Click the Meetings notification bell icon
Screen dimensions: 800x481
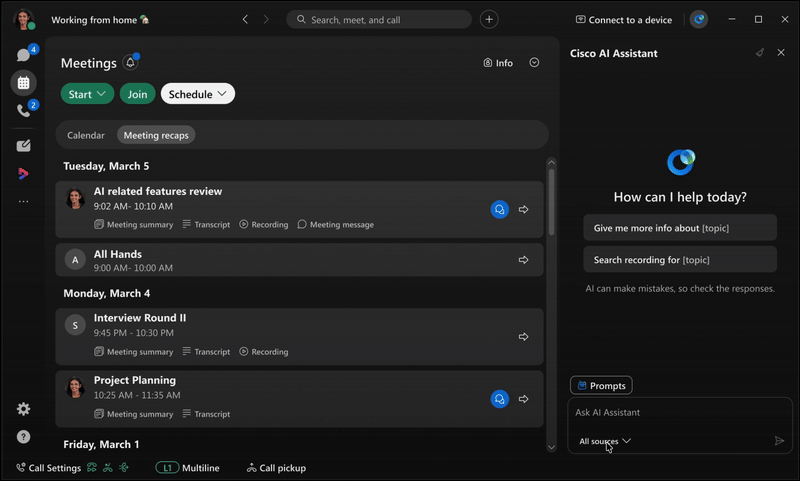(131, 63)
